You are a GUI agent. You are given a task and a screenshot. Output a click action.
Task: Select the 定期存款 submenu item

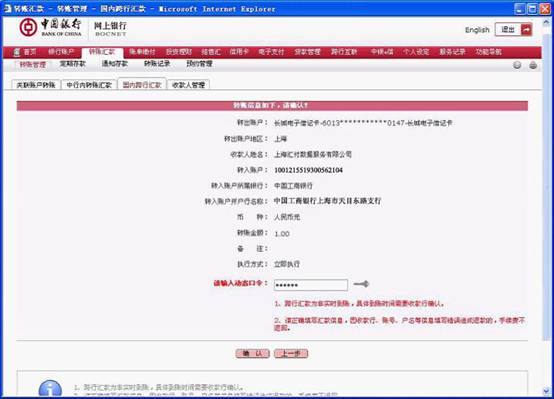tap(73, 64)
